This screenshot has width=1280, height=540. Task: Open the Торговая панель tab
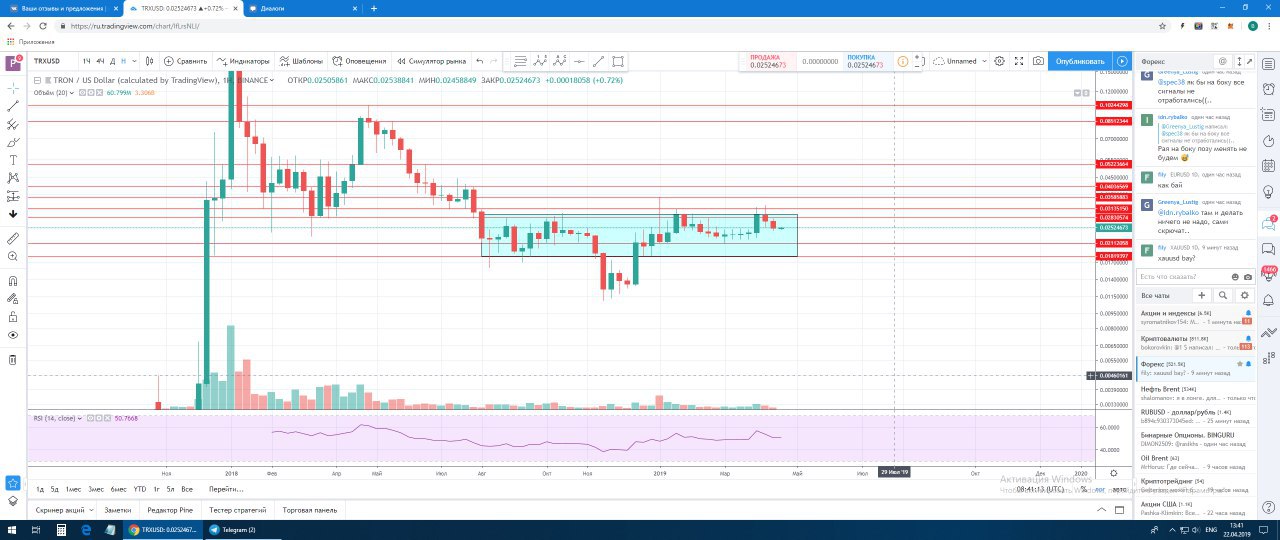tap(310, 510)
